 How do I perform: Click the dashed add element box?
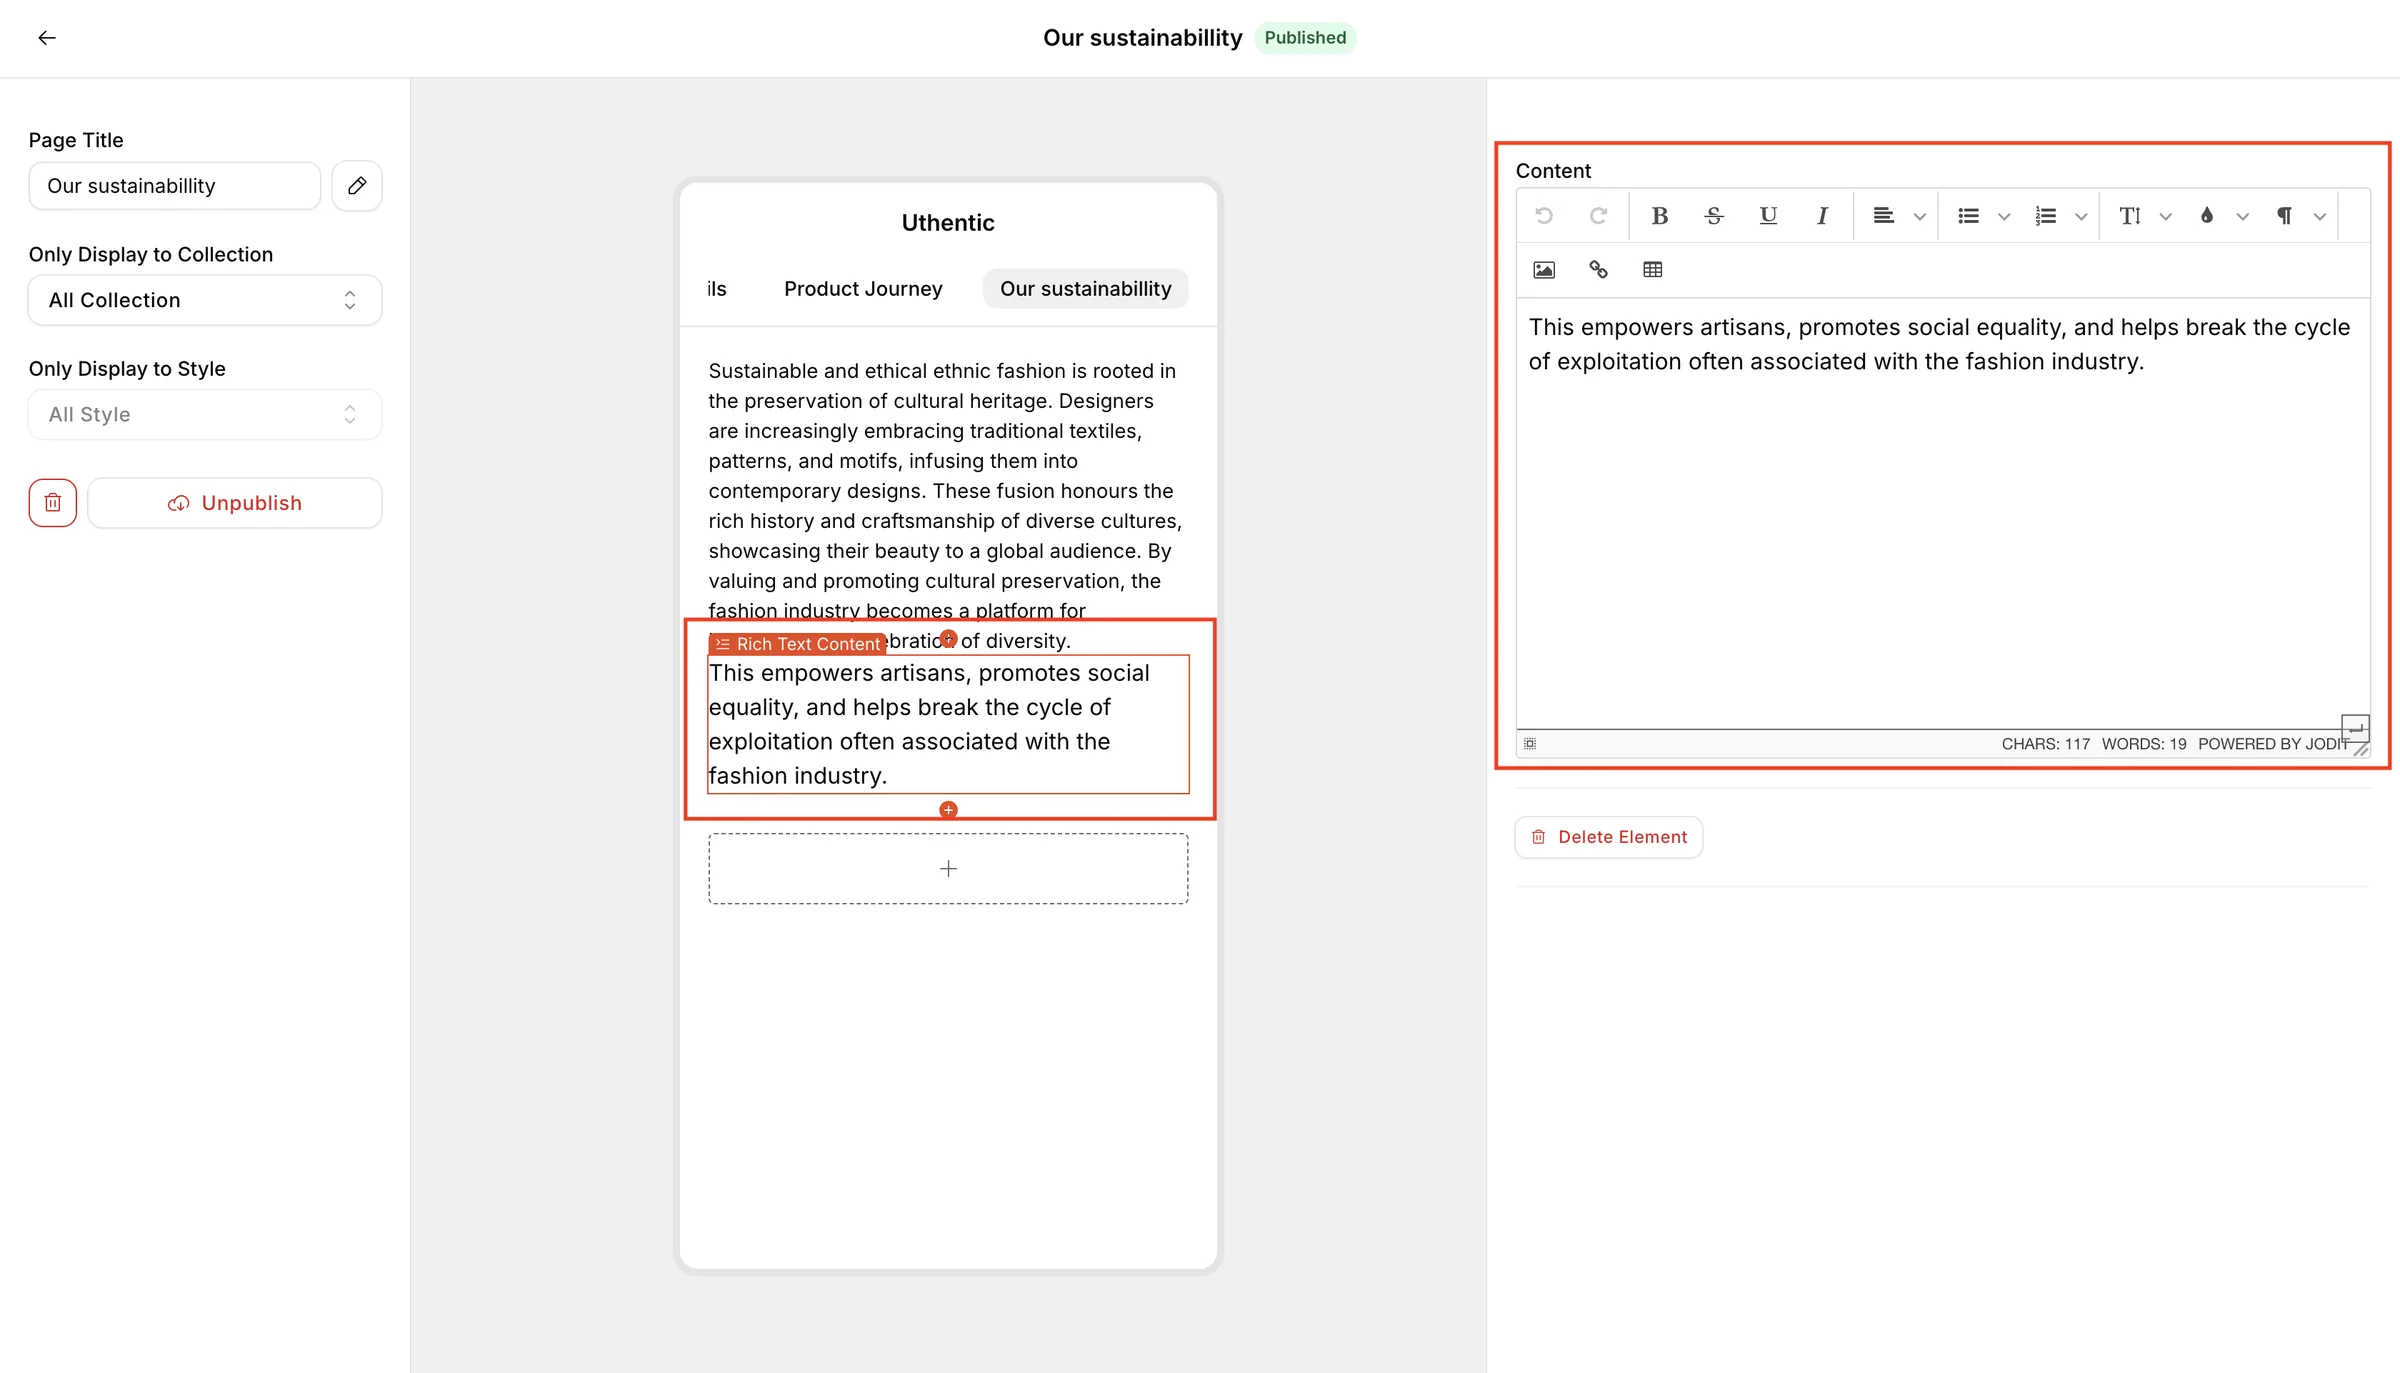tap(948, 869)
